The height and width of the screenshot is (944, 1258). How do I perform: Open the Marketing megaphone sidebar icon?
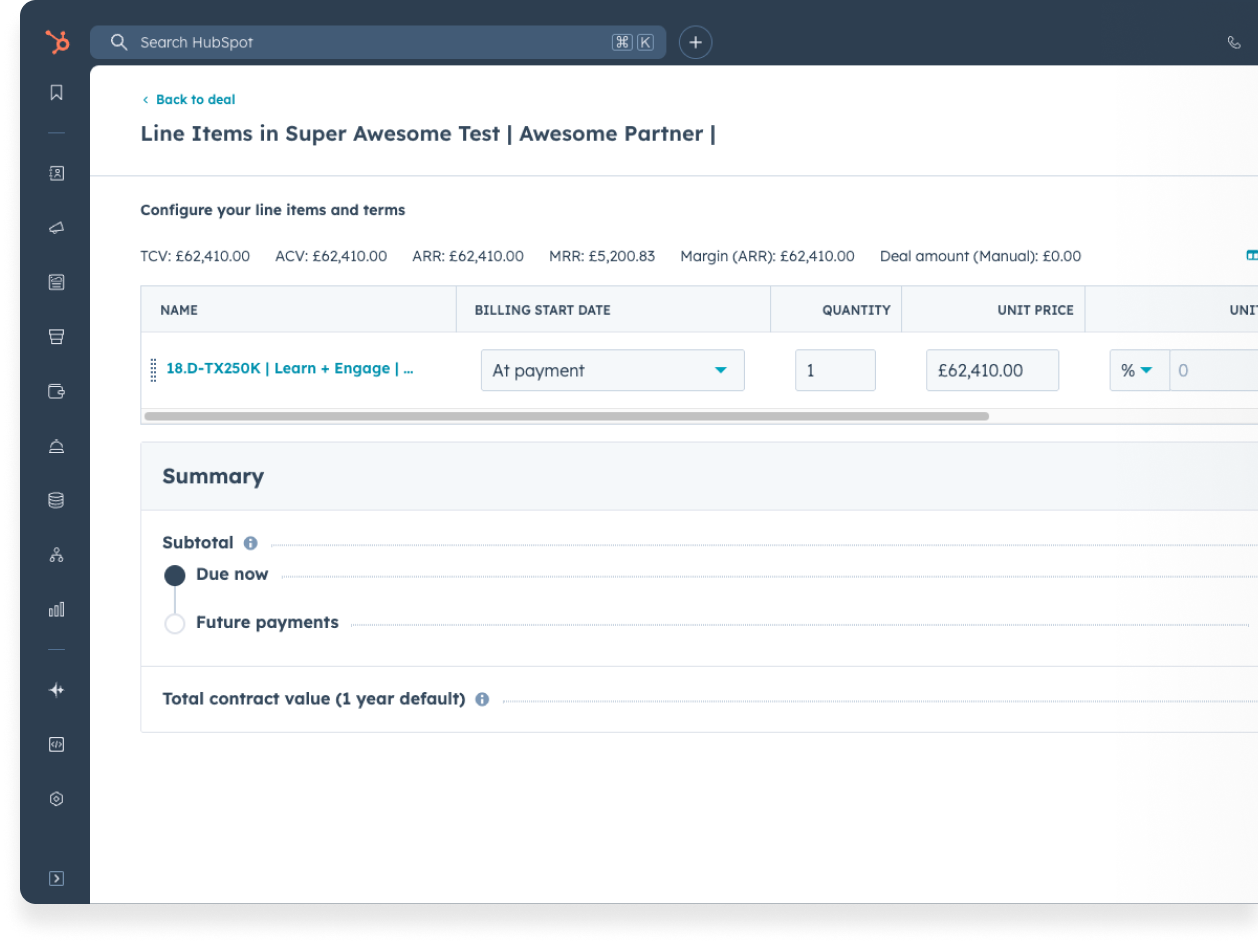57,228
